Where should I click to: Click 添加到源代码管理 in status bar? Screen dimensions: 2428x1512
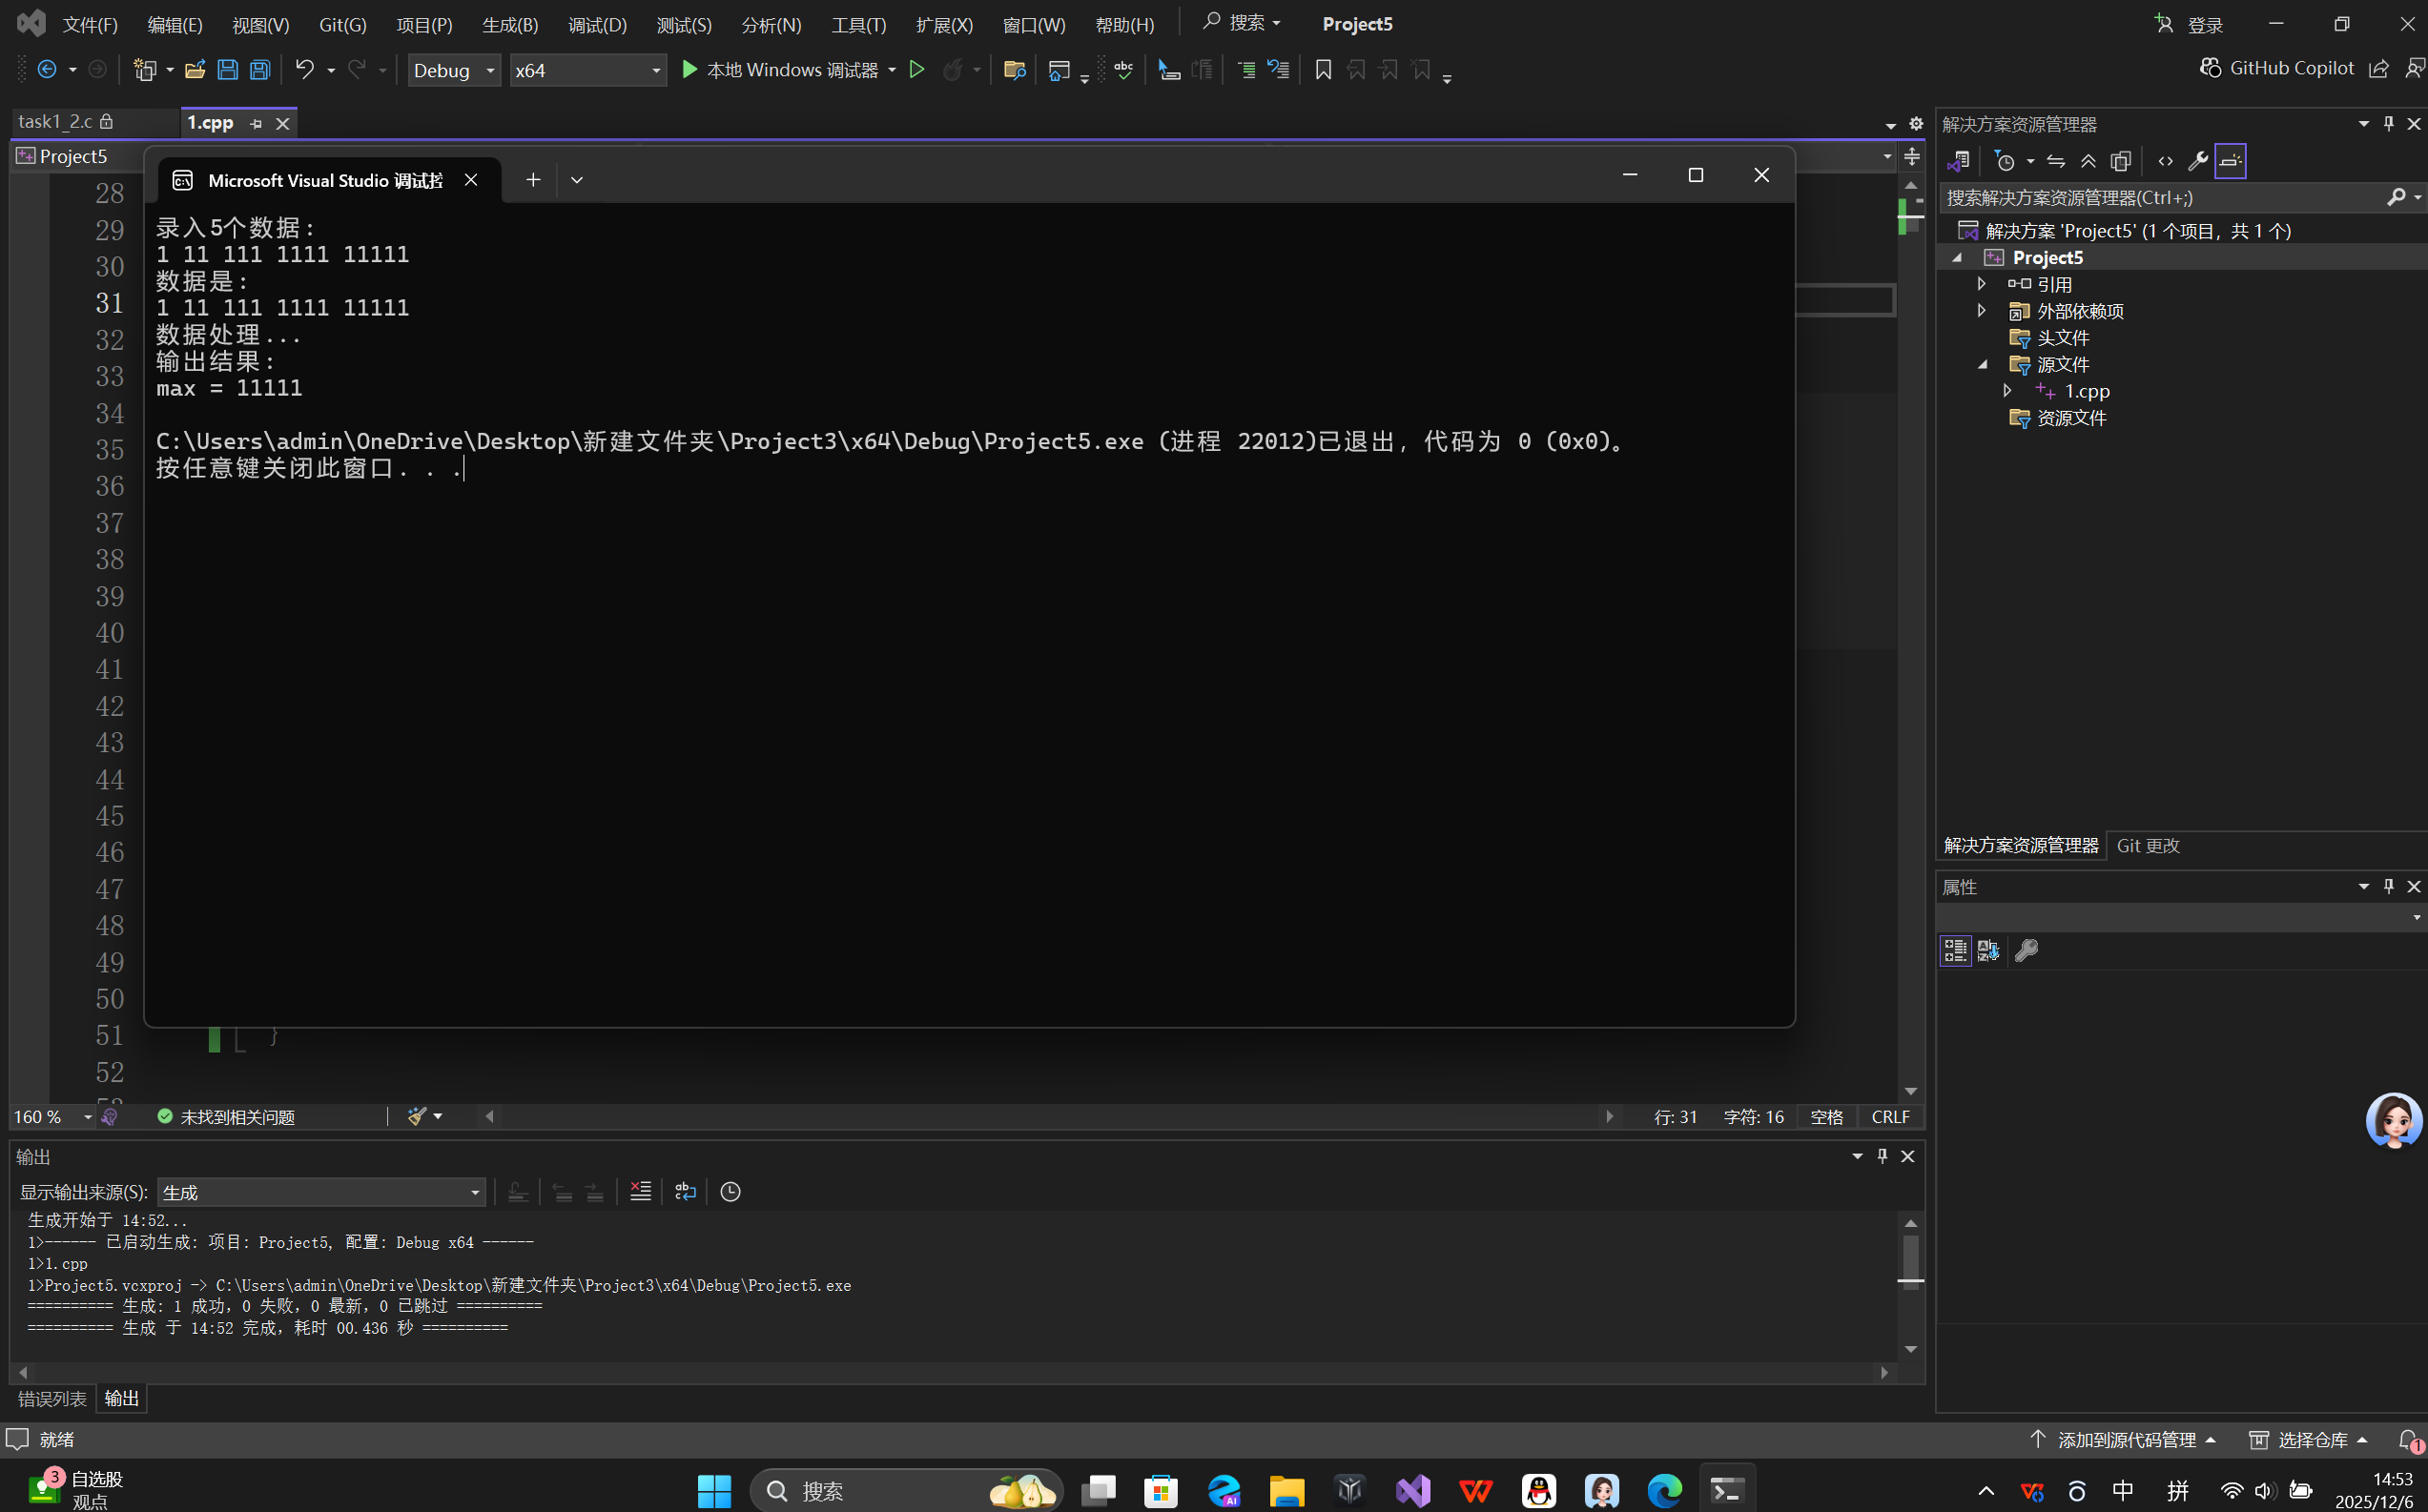(x=2126, y=1440)
